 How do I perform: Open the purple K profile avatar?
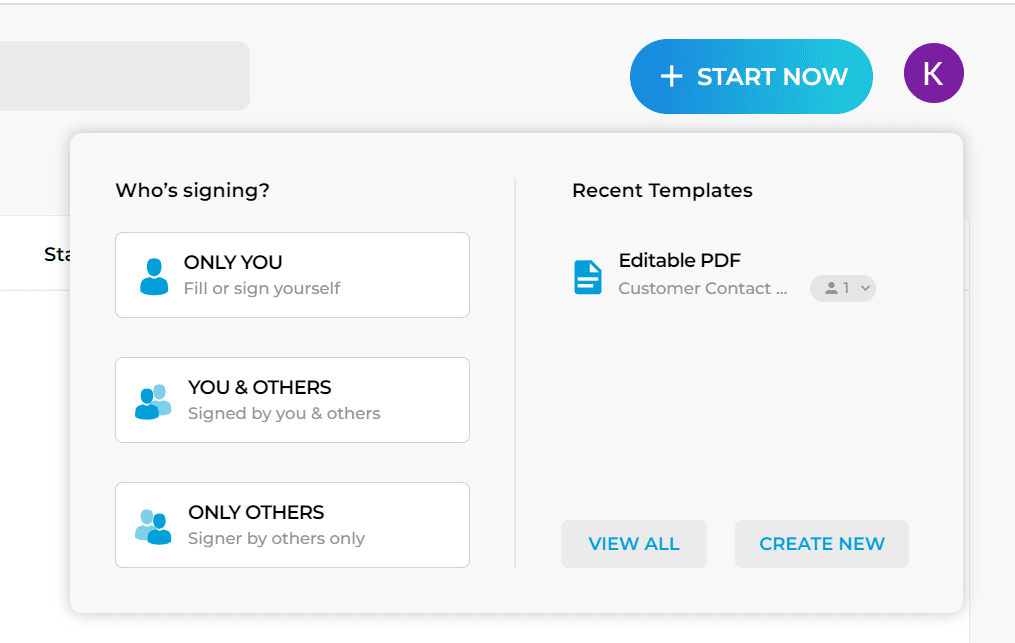[933, 74]
